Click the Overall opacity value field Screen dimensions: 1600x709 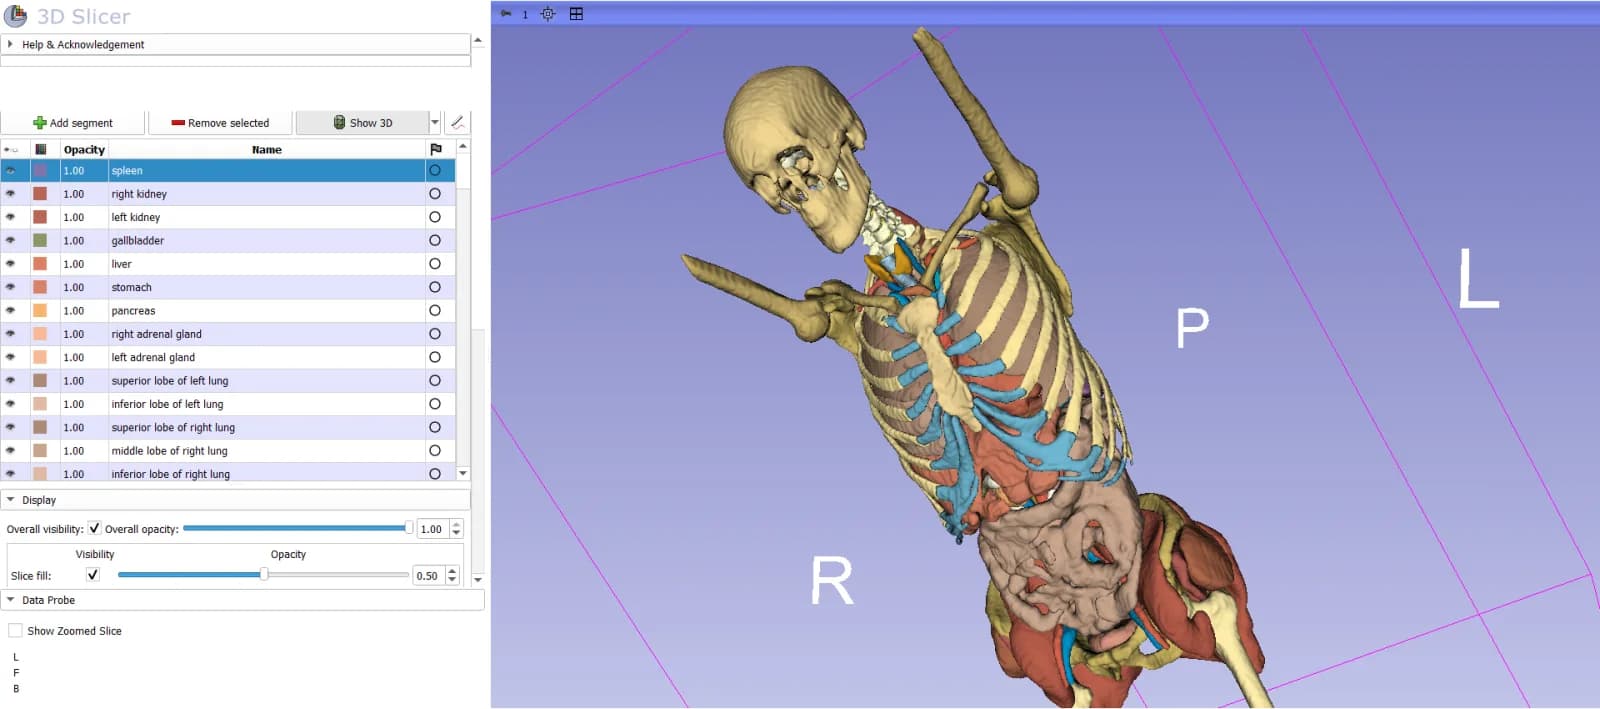432,529
